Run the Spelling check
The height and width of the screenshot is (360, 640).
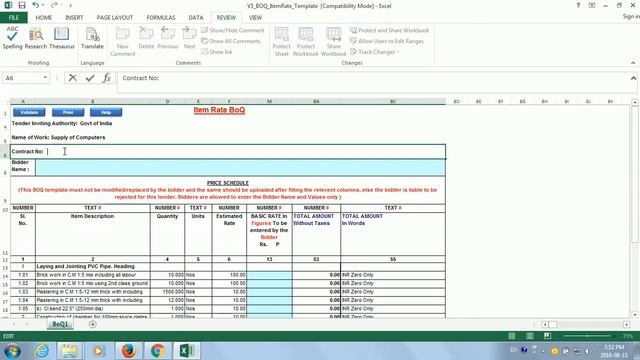pyautogui.click(x=12, y=38)
